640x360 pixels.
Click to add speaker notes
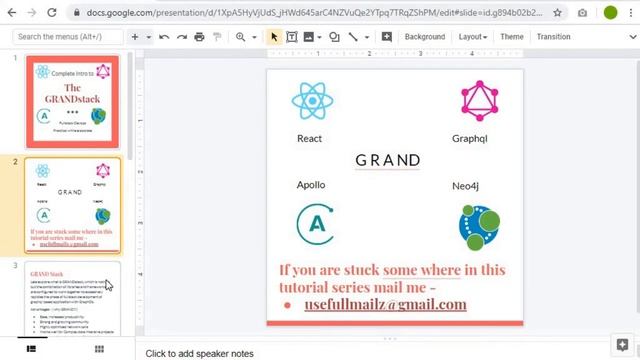click(200, 353)
